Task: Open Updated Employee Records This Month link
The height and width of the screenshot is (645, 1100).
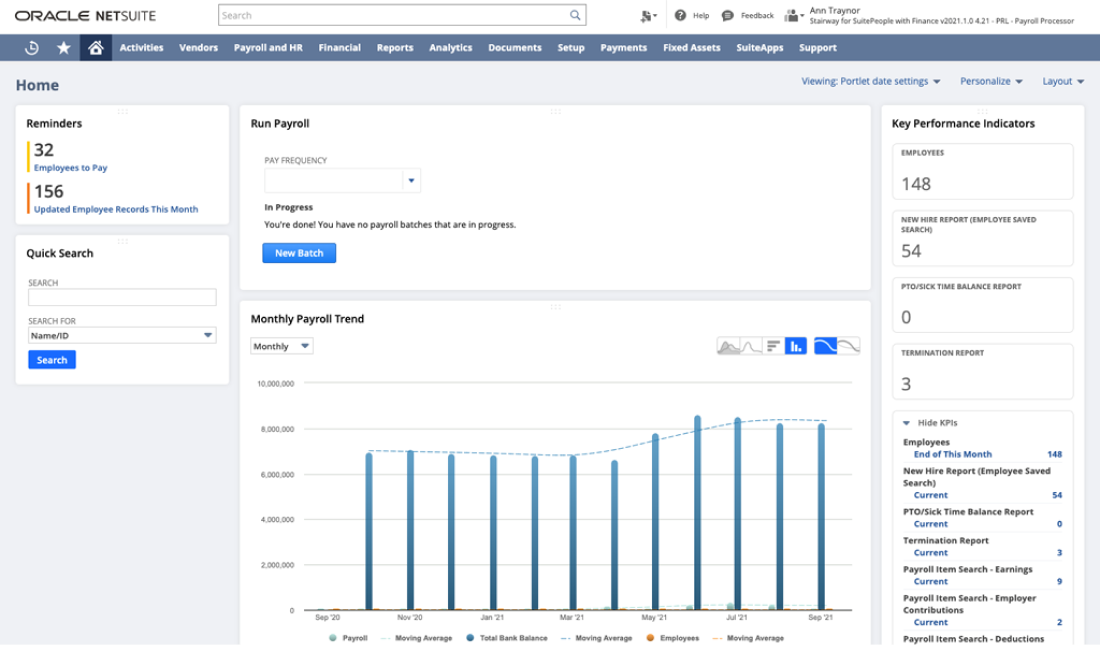Action: pos(116,209)
